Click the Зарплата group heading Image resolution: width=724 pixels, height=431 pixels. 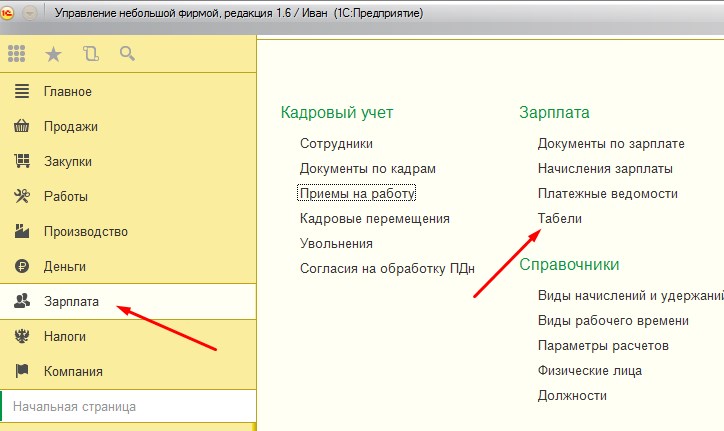click(x=554, y=112)
